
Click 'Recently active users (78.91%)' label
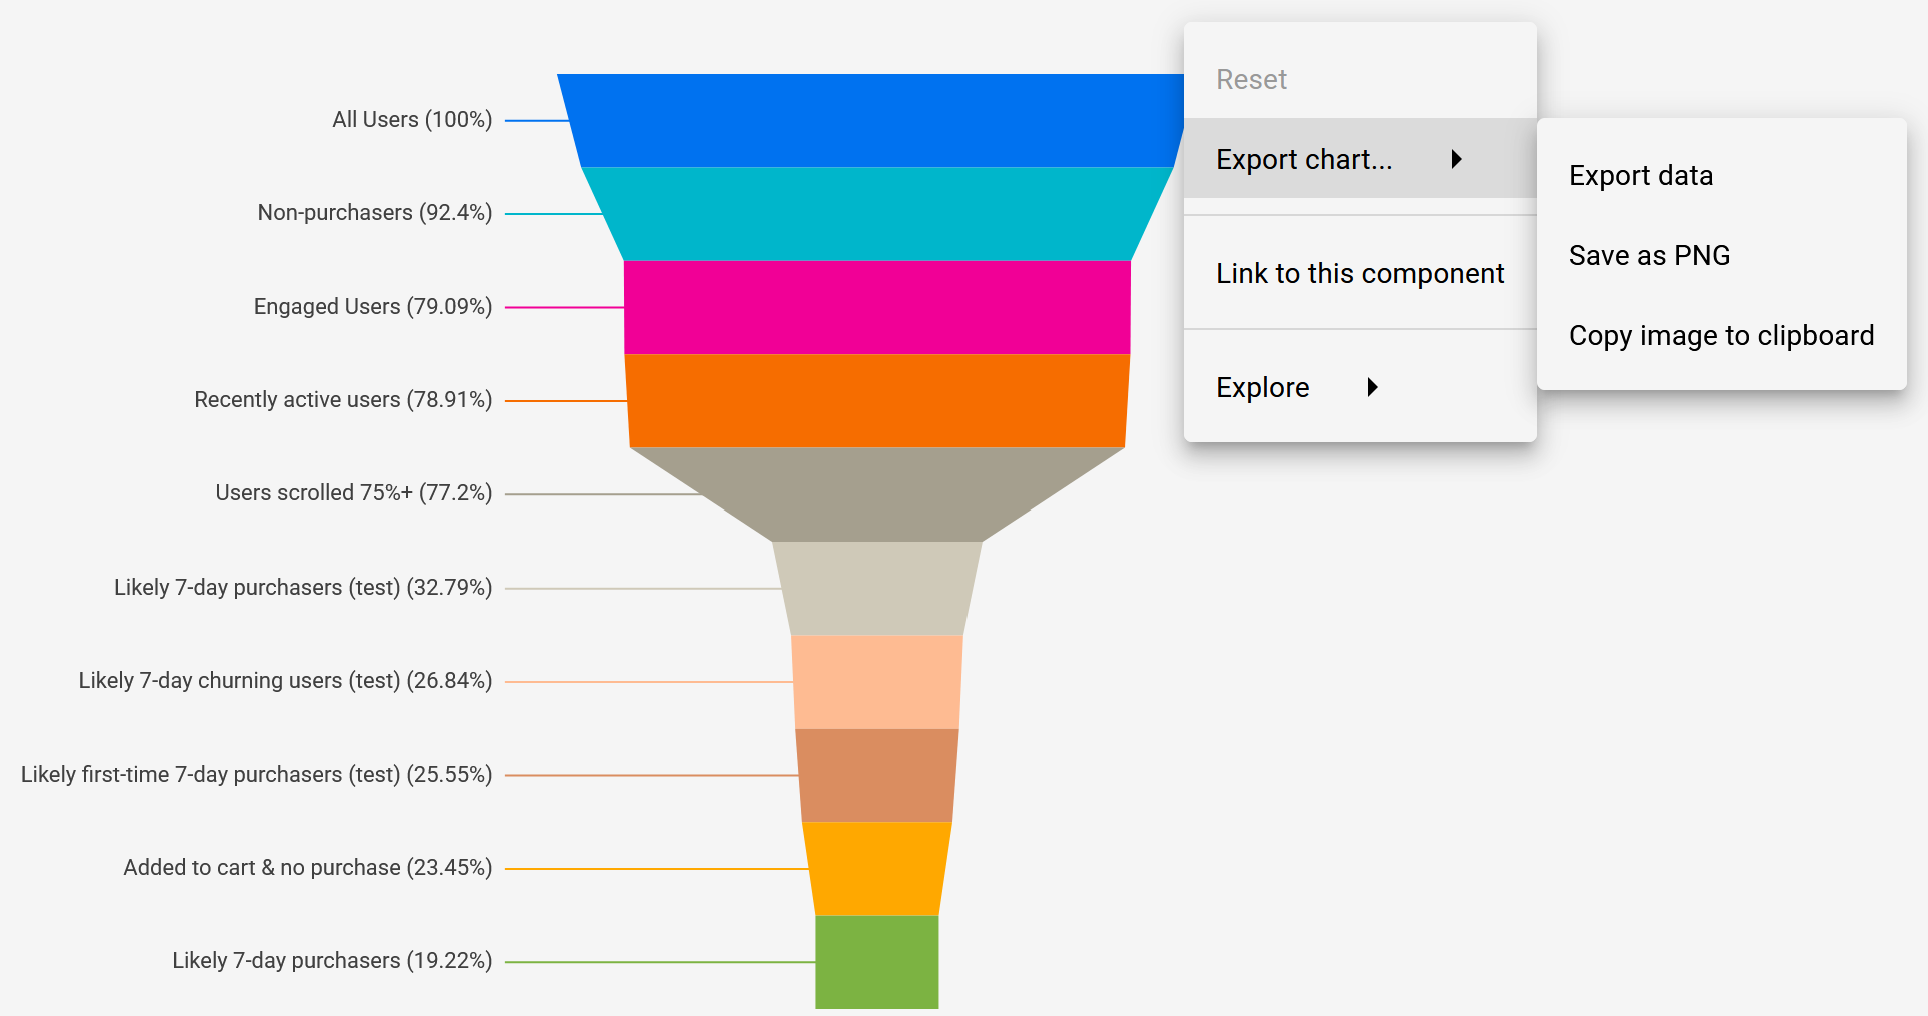pos(343,400)
